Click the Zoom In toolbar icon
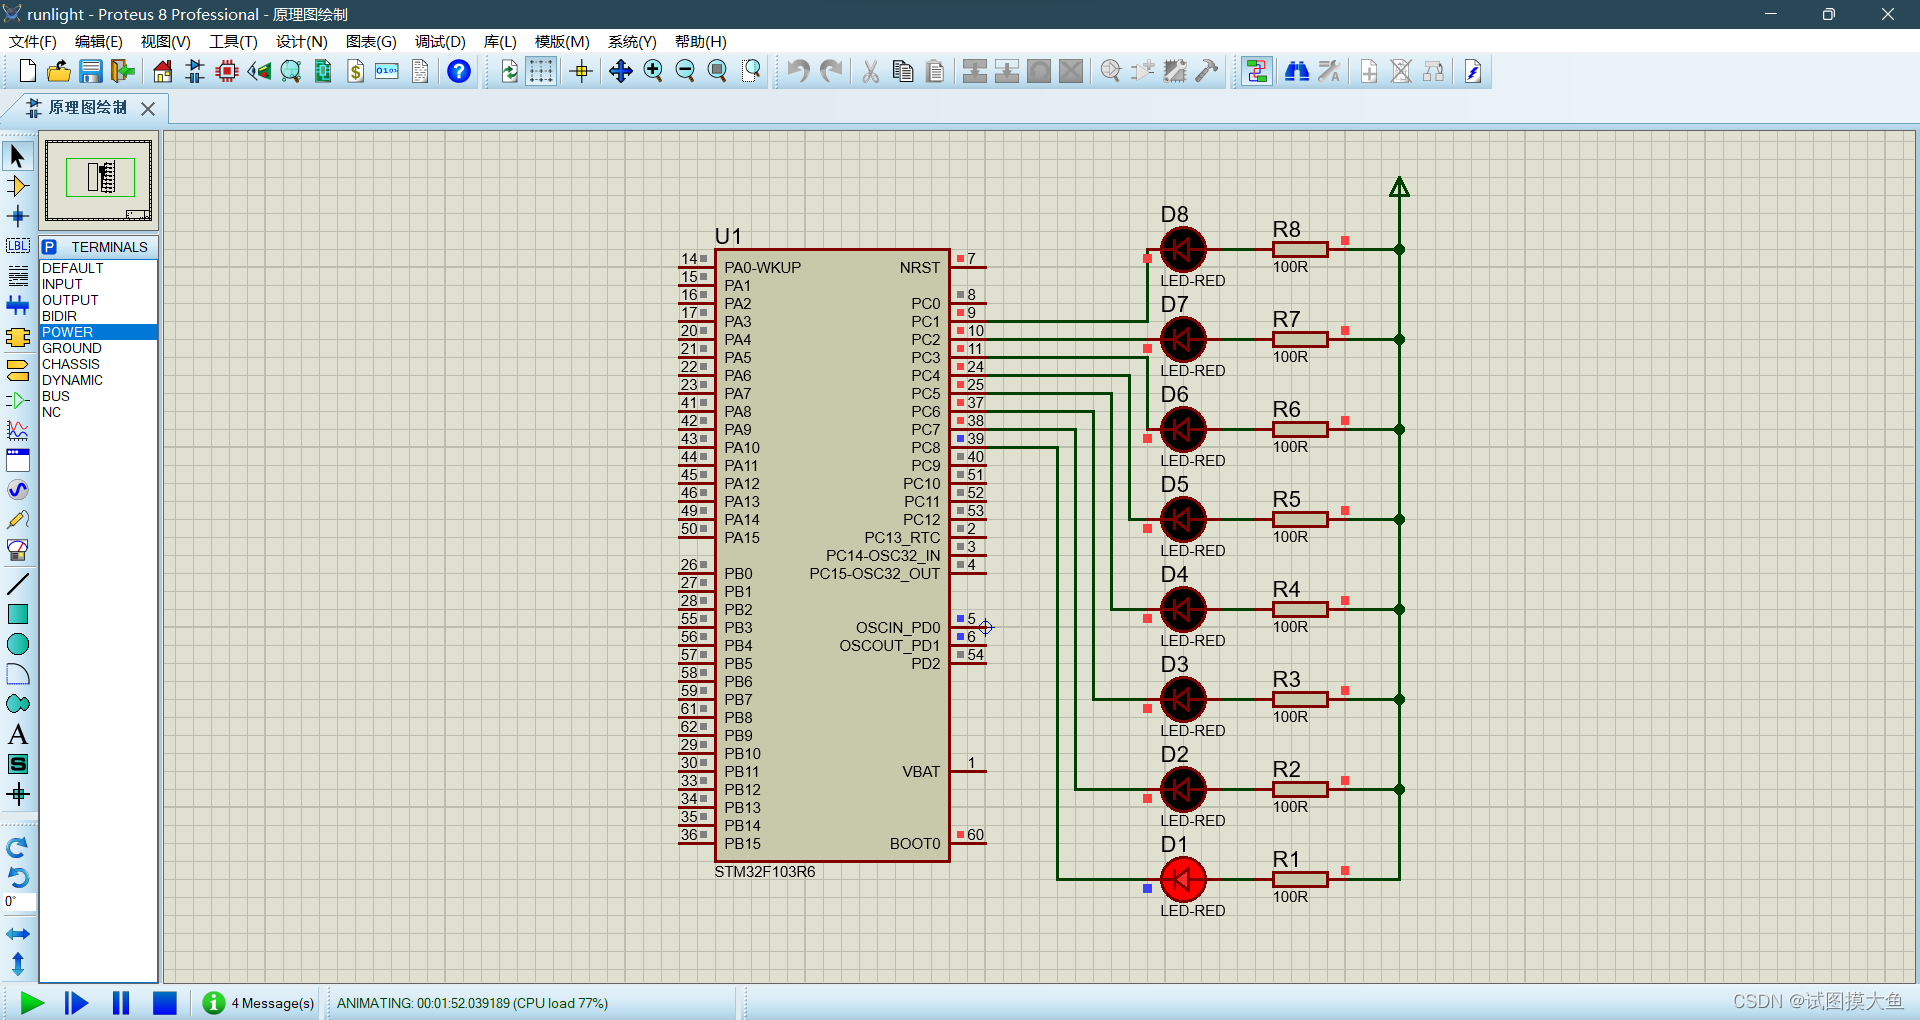 (653, 71)
